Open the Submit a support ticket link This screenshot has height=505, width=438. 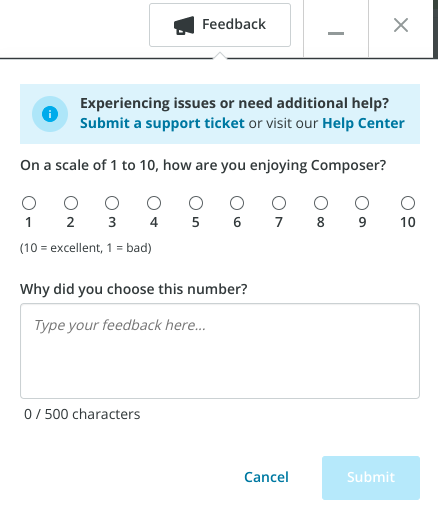point(162,123)
